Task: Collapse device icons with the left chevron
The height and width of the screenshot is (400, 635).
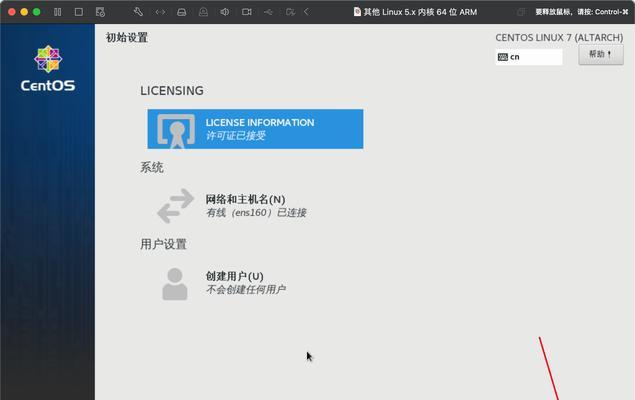Action: (x=307, y=12)
